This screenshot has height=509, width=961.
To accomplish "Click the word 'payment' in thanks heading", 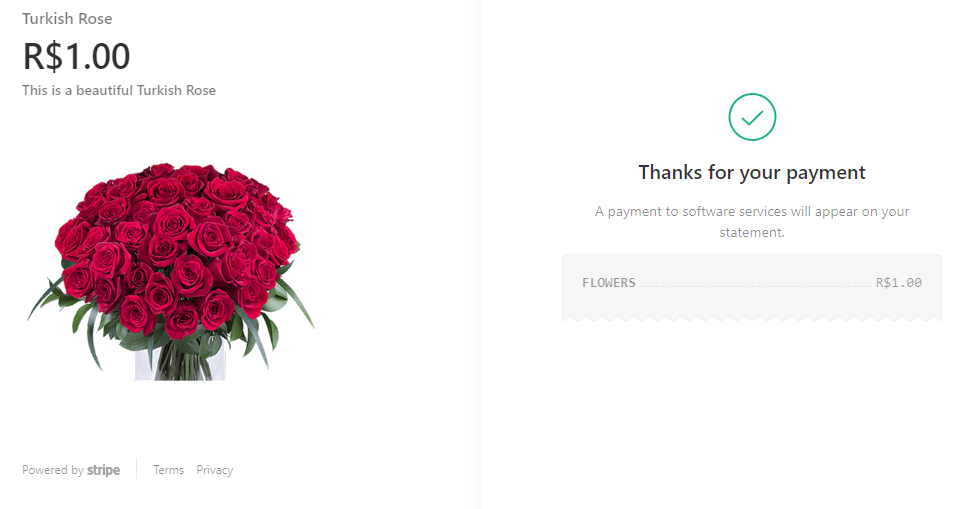I will tap(826, 172).
